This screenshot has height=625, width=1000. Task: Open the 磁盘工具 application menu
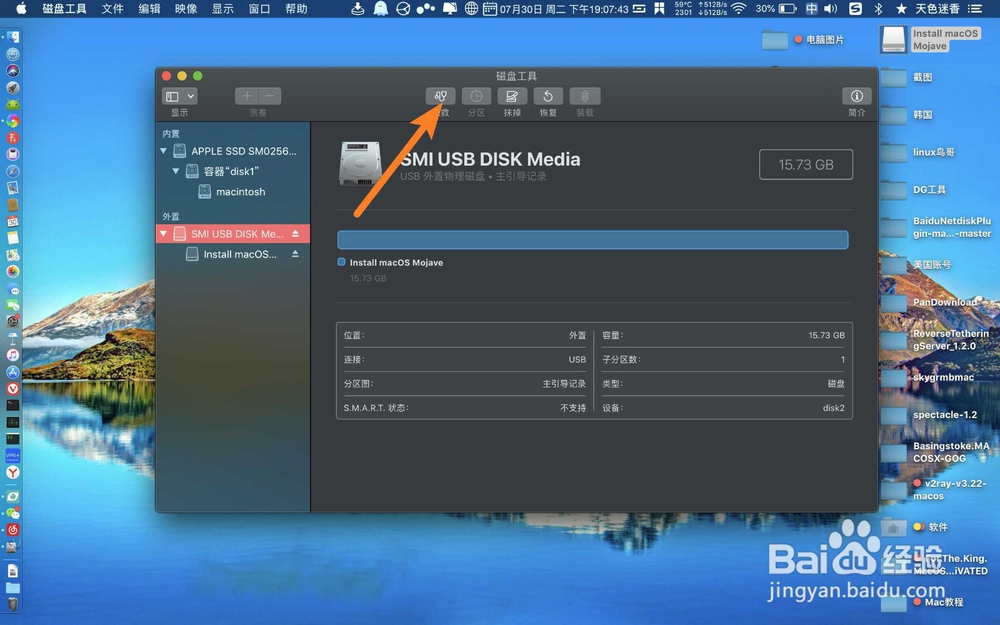click(x=64, y=8)
